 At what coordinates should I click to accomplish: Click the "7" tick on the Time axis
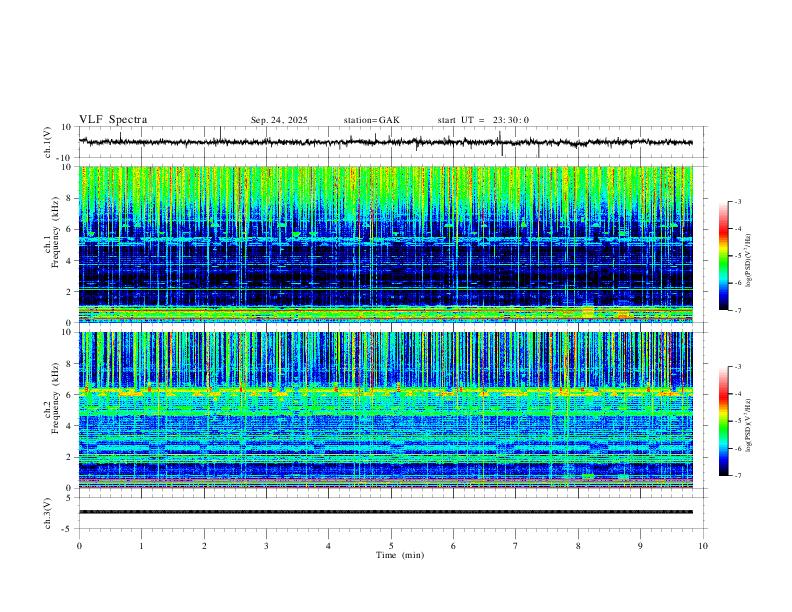click(516, 546)
